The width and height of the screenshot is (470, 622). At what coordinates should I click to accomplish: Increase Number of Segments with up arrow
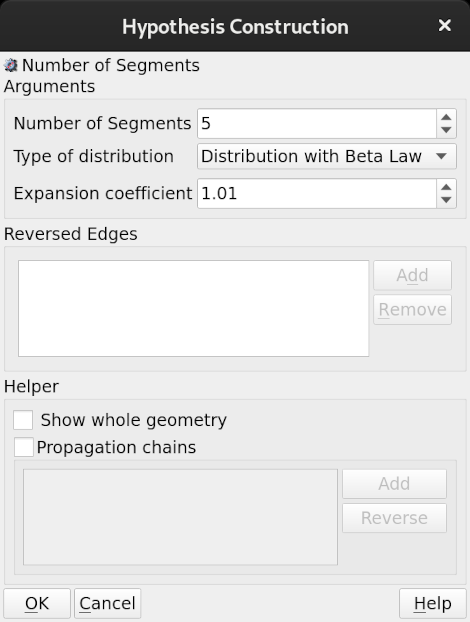(446, 117)
